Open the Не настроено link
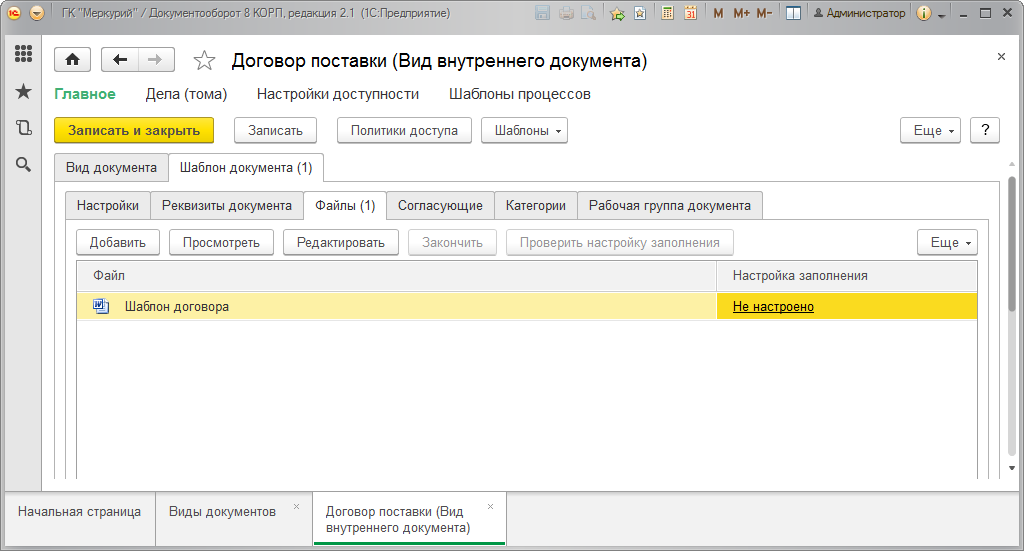1024x551 pixels. (773, 307)
